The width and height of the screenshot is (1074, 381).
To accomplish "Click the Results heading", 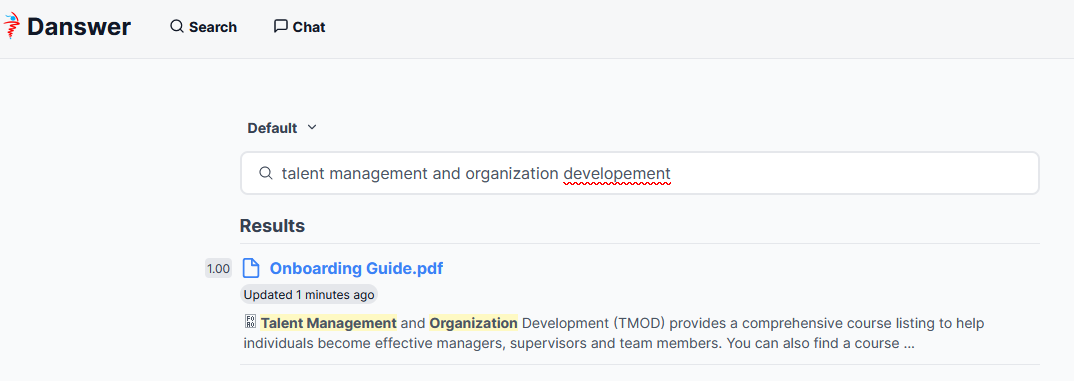I will pyautogui.click(x=273, y=225).
